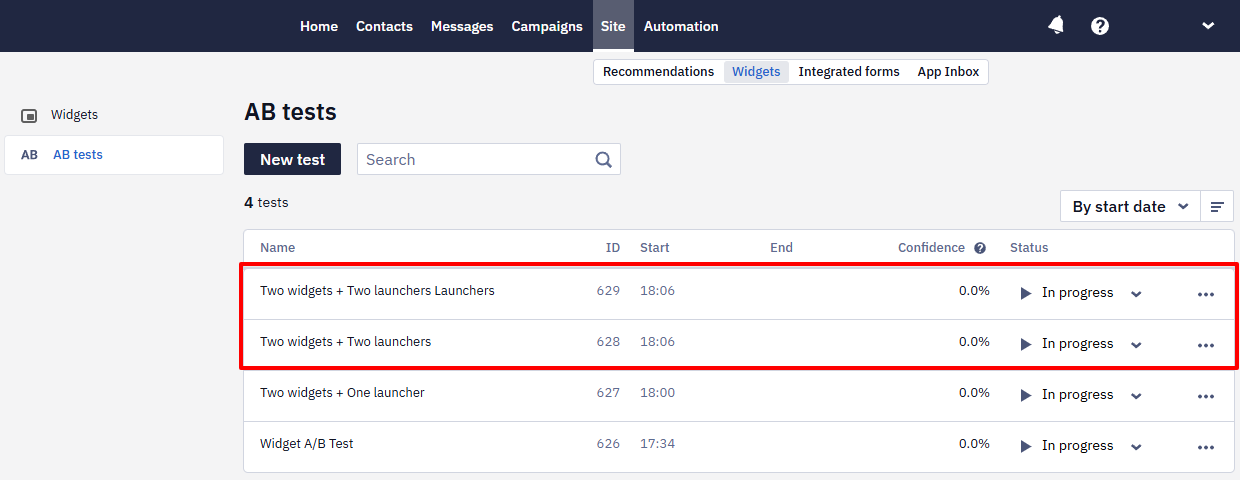Click the search magnifier icon
This screenshot has width=1240, height=480.
tap(603, 159)
